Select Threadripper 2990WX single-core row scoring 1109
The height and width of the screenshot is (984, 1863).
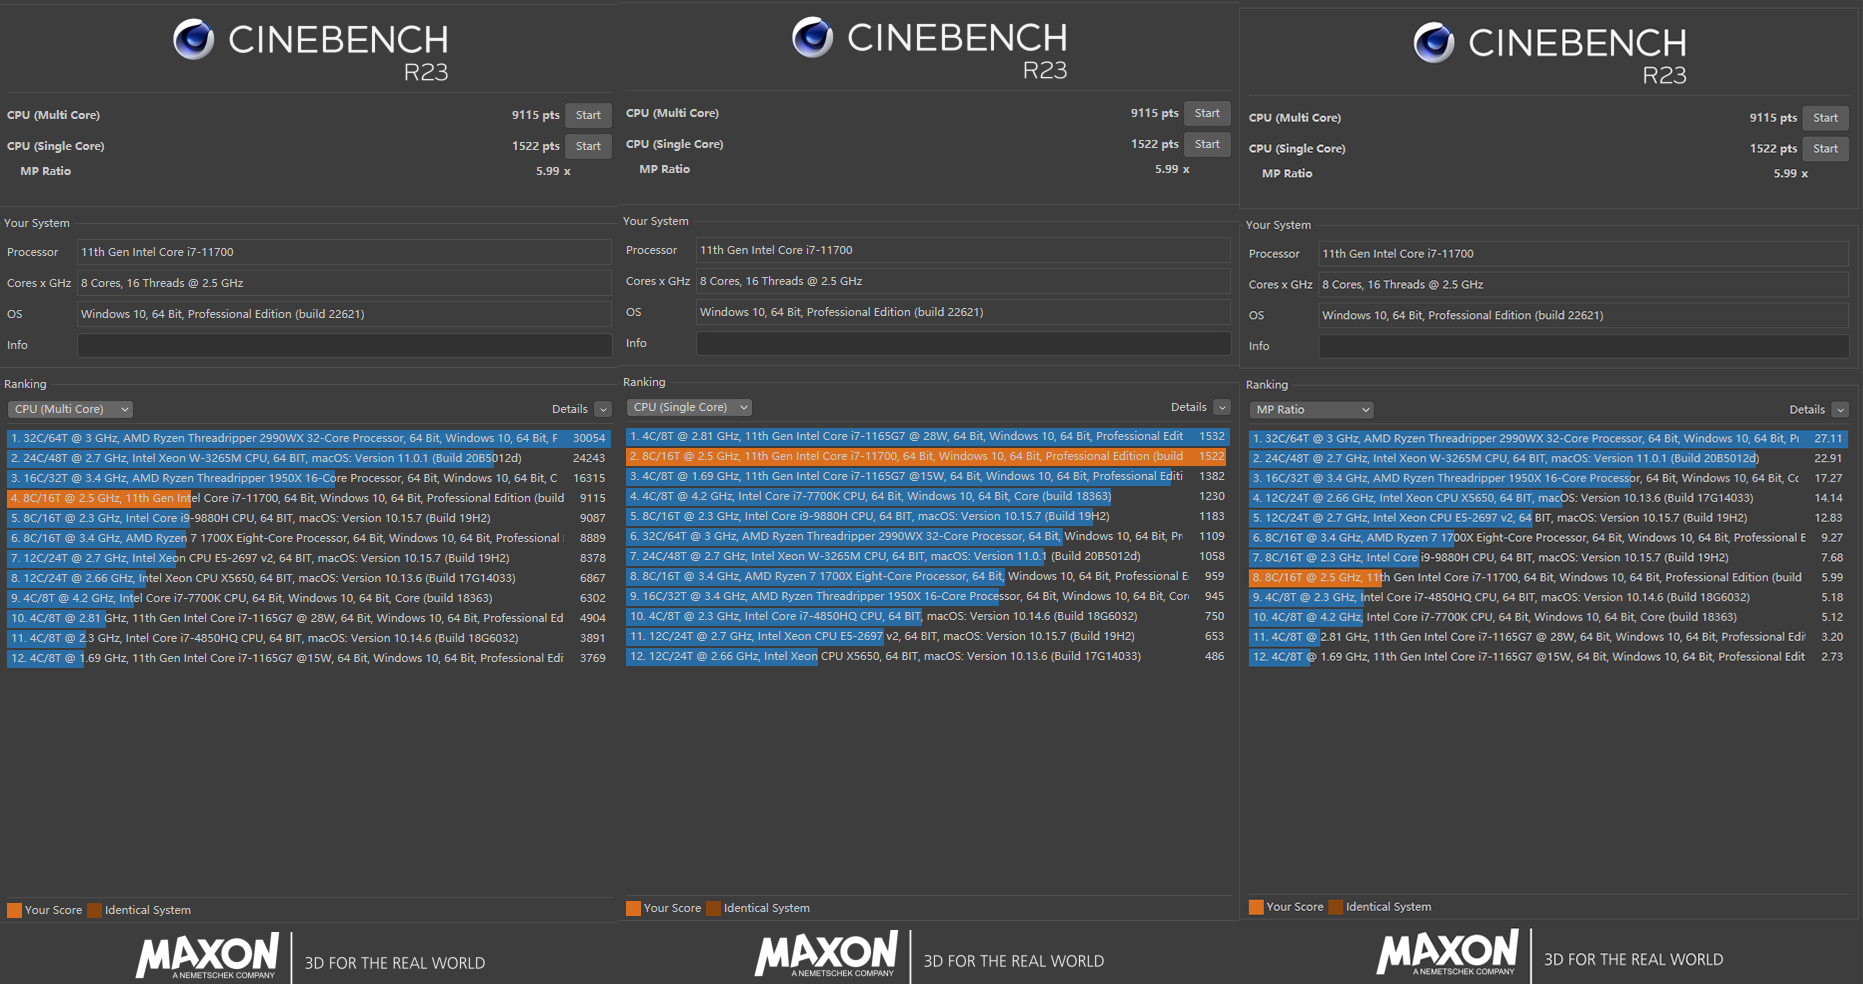pyautogui.click(x=927, y=536)
